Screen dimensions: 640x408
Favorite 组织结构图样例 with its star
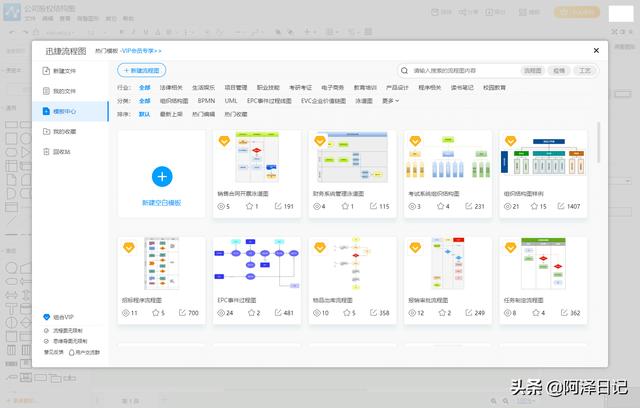coord(534,206)
